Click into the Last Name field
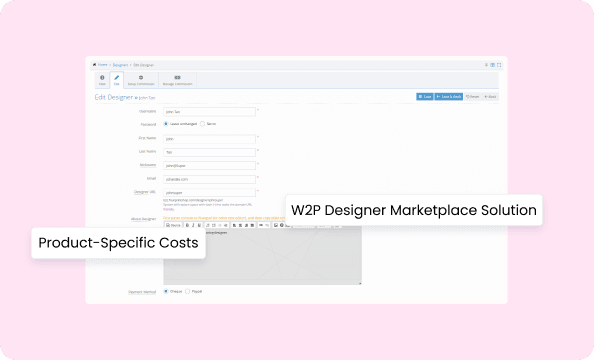Image resolution: width=594 pixels, height=360 pixels. 209,152
